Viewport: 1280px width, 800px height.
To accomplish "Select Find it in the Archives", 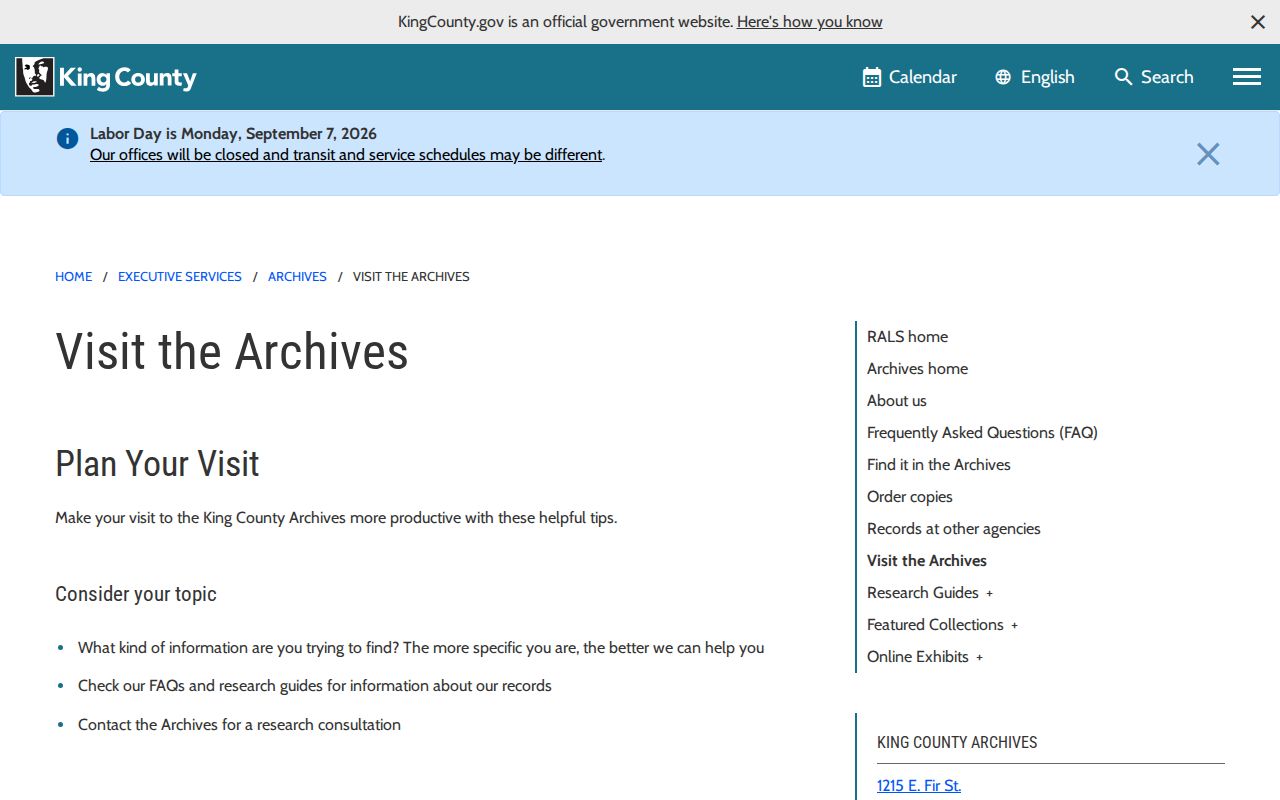I will (939, 465).
